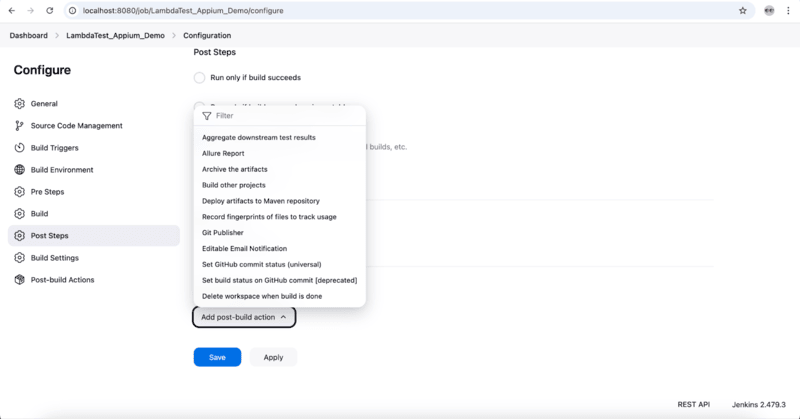Click the Jenkins 2.479.3 version link
The height and width of the screenshot is (419, 800).
click(759, 404)
